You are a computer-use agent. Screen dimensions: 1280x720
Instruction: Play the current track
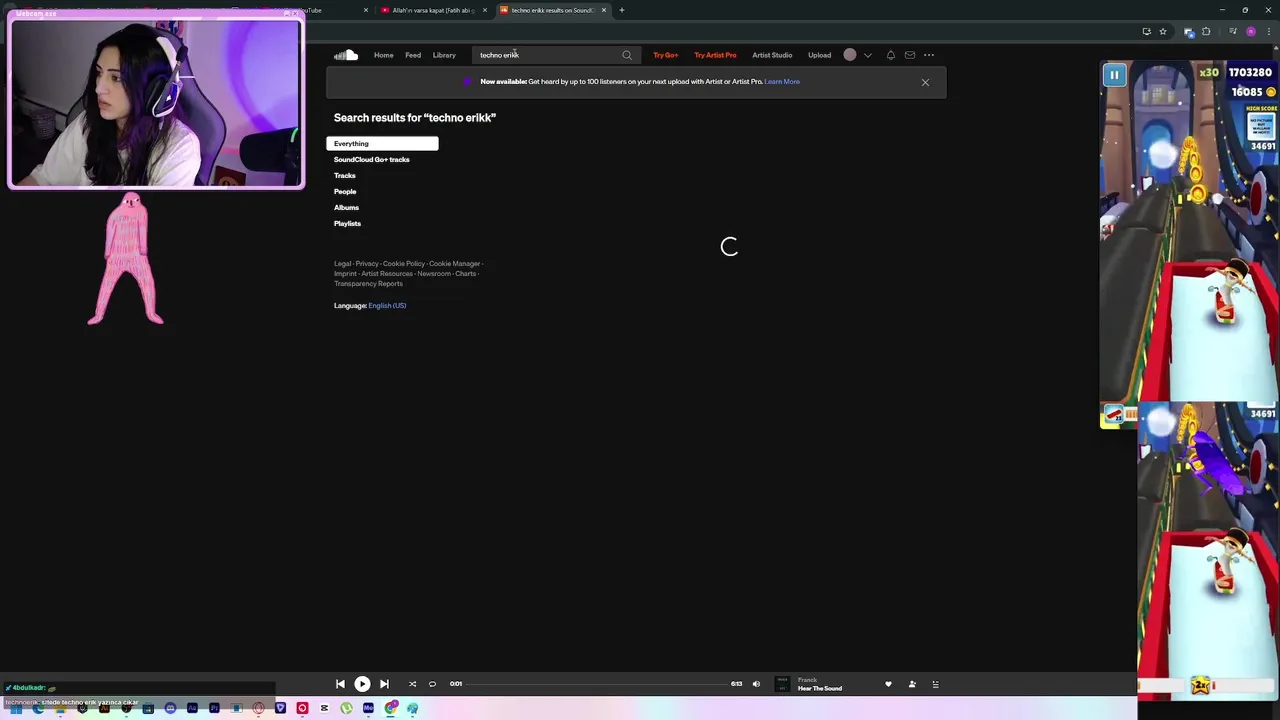362,684
